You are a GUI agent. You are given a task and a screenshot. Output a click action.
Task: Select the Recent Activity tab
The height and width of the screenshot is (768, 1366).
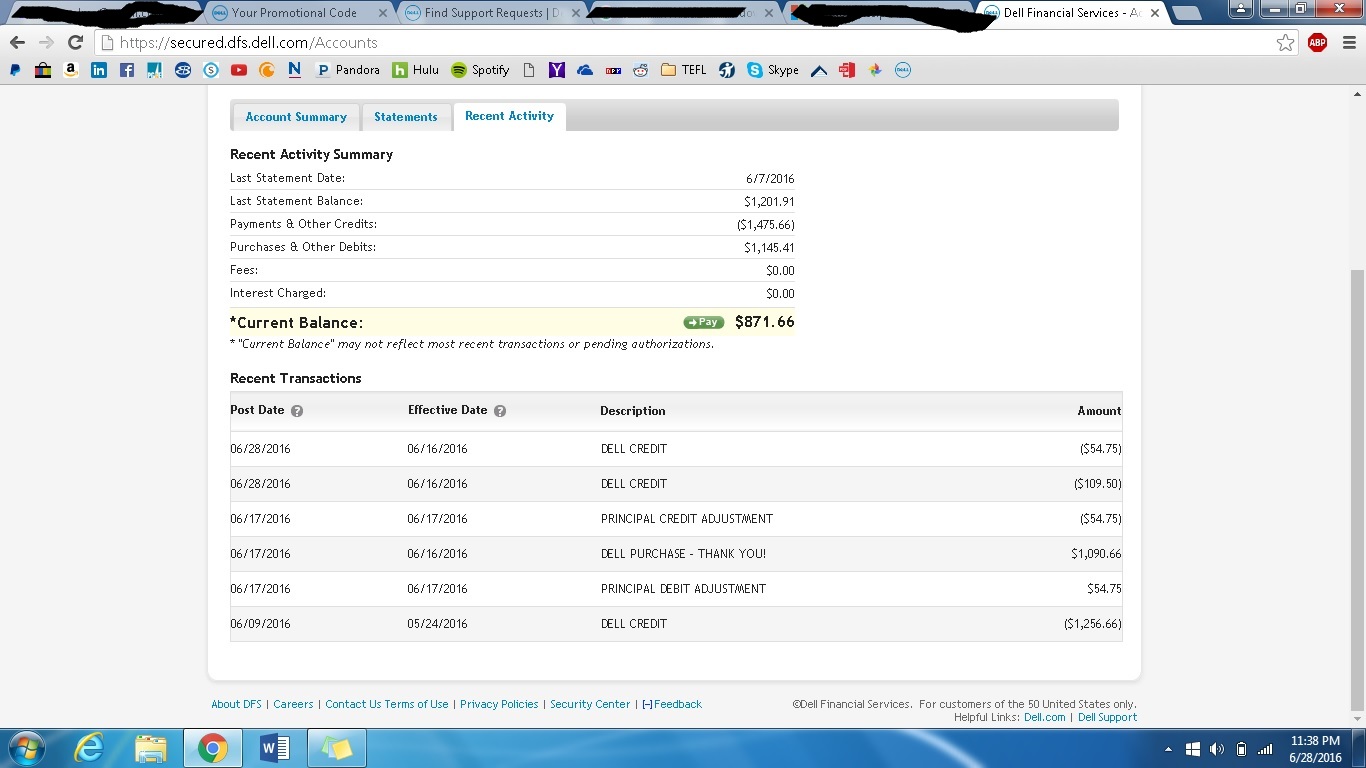coord(509,116)
